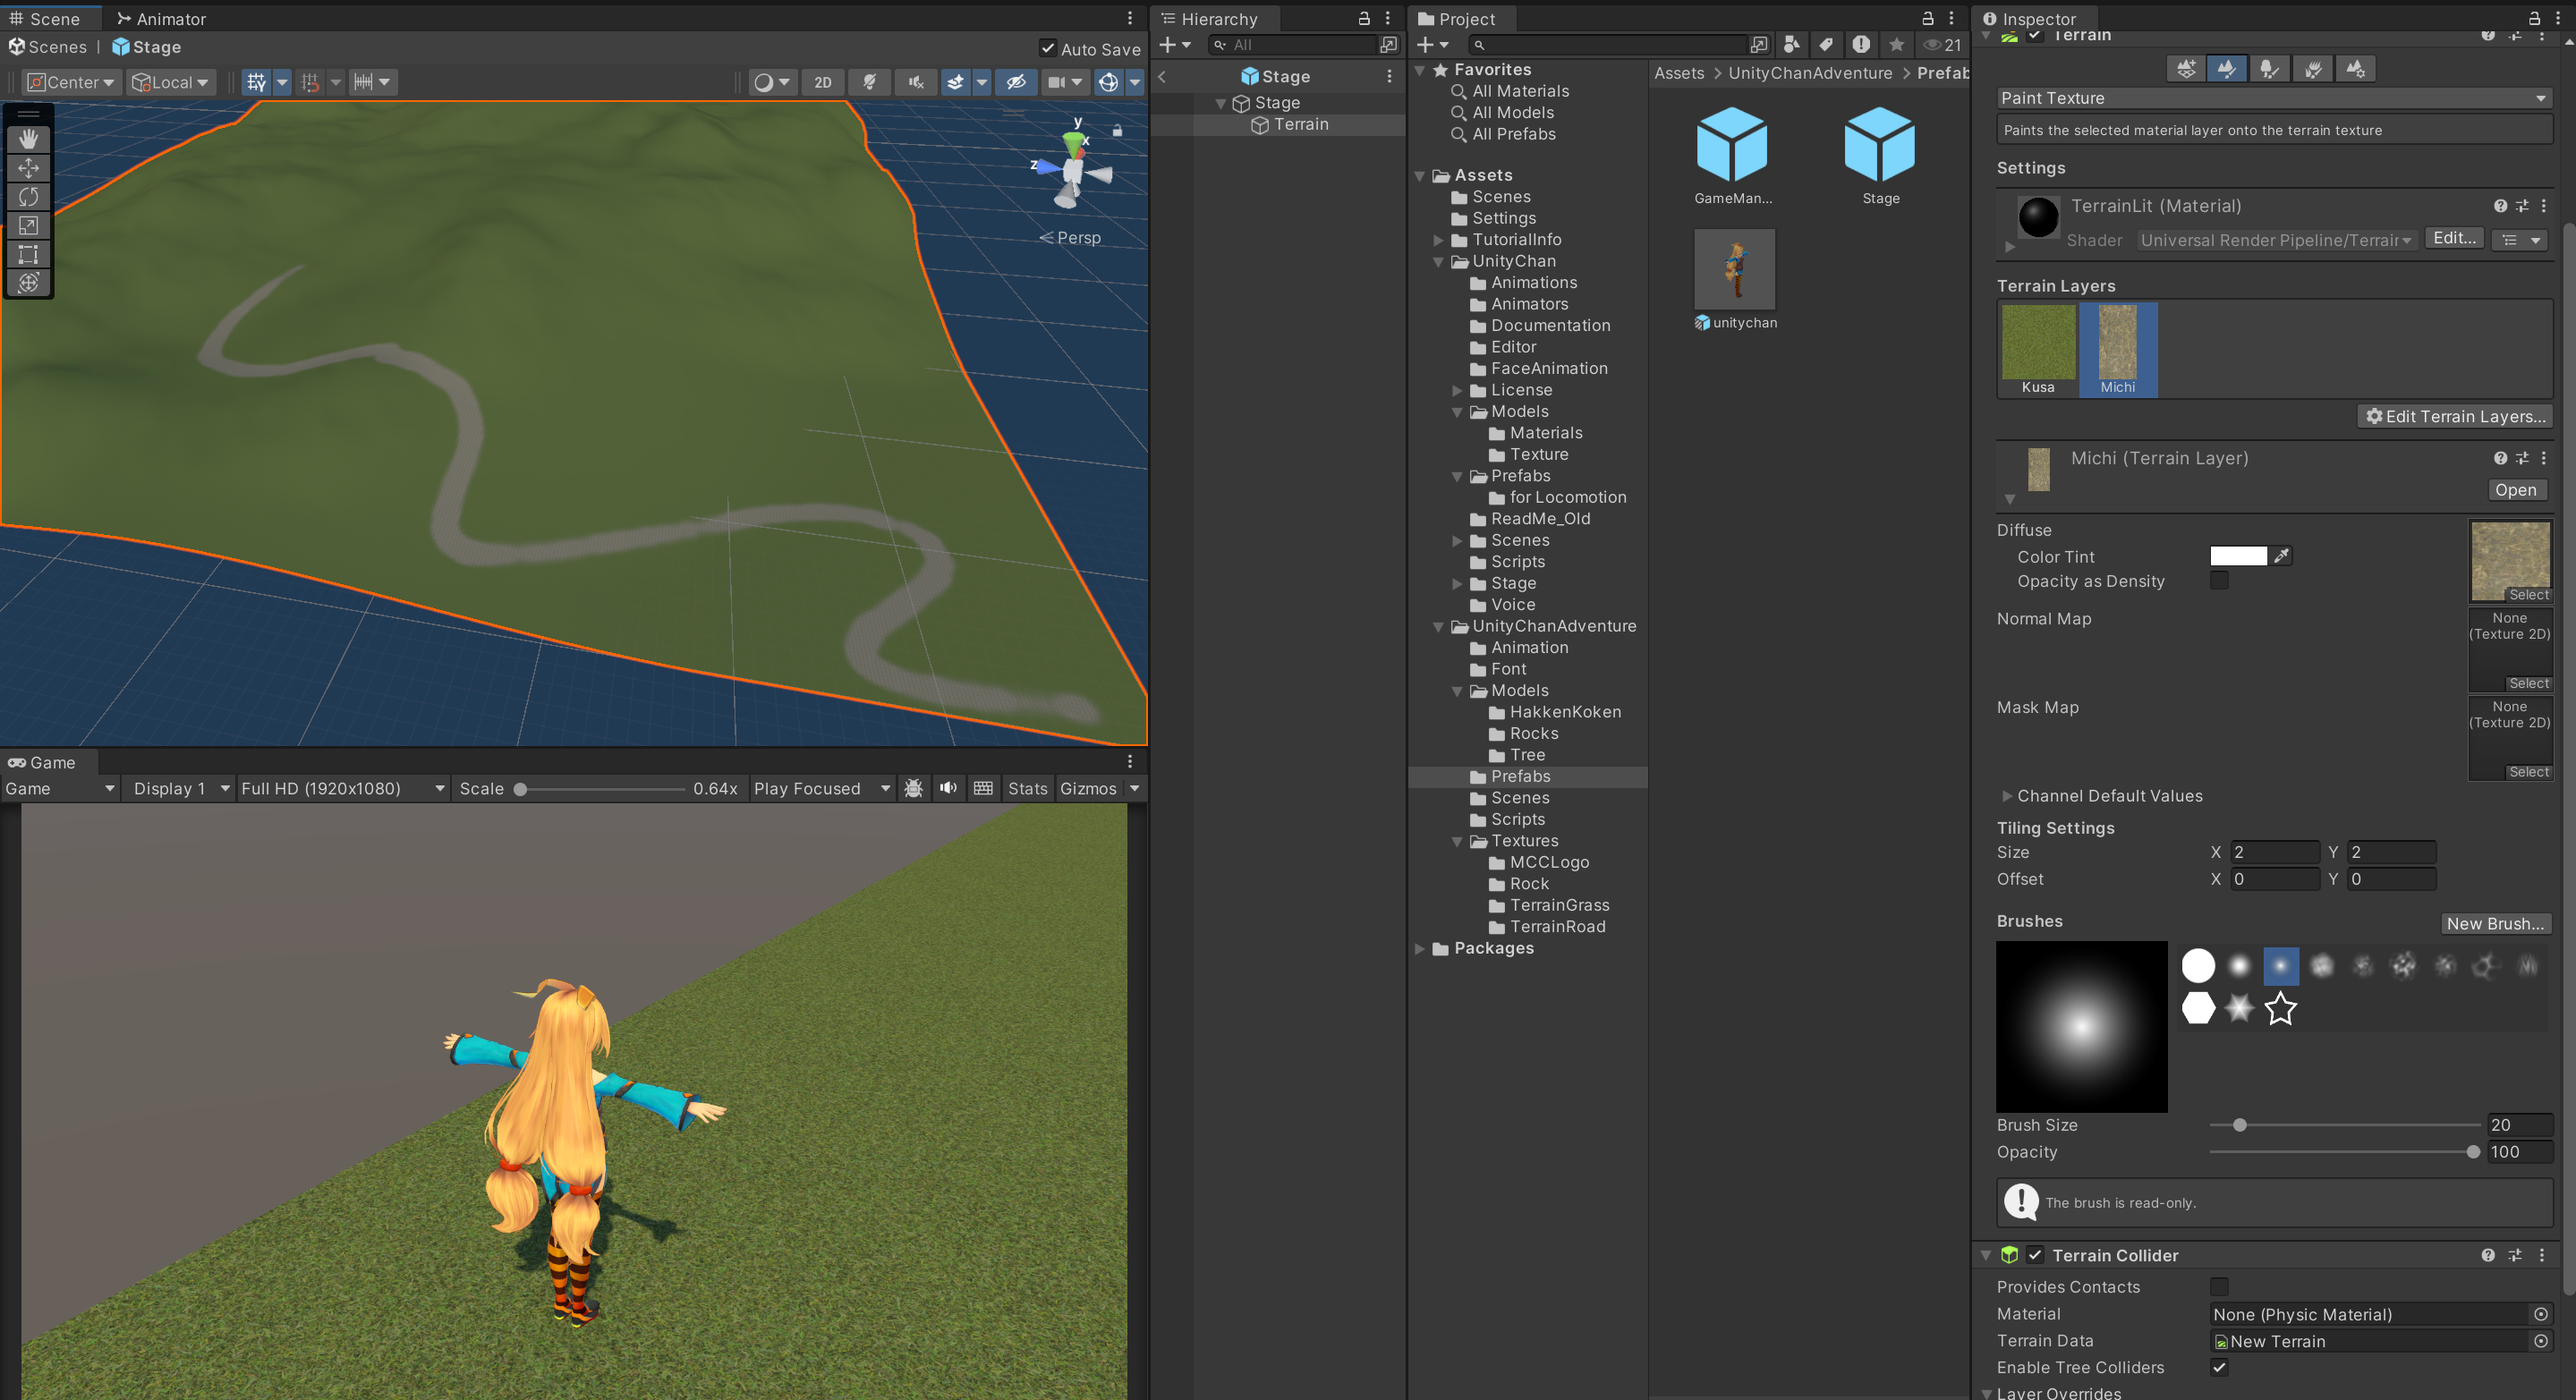
Task: Select TerrainRoad folder in Project tree
Action: pos(1557,927)
